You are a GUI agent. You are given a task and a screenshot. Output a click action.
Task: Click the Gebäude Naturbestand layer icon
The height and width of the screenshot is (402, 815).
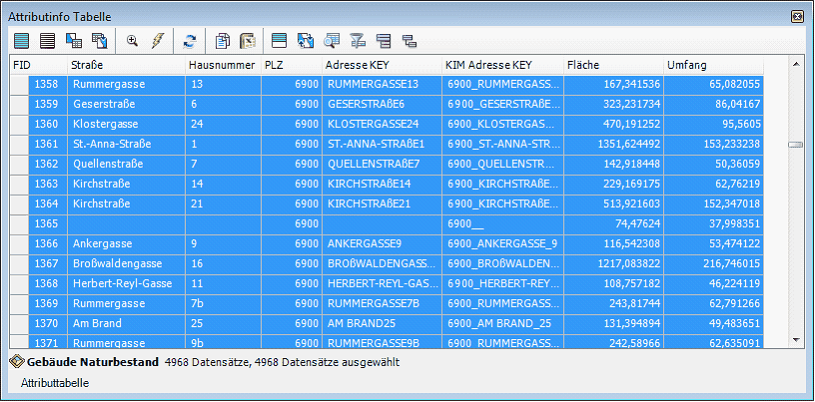(16, 362)
